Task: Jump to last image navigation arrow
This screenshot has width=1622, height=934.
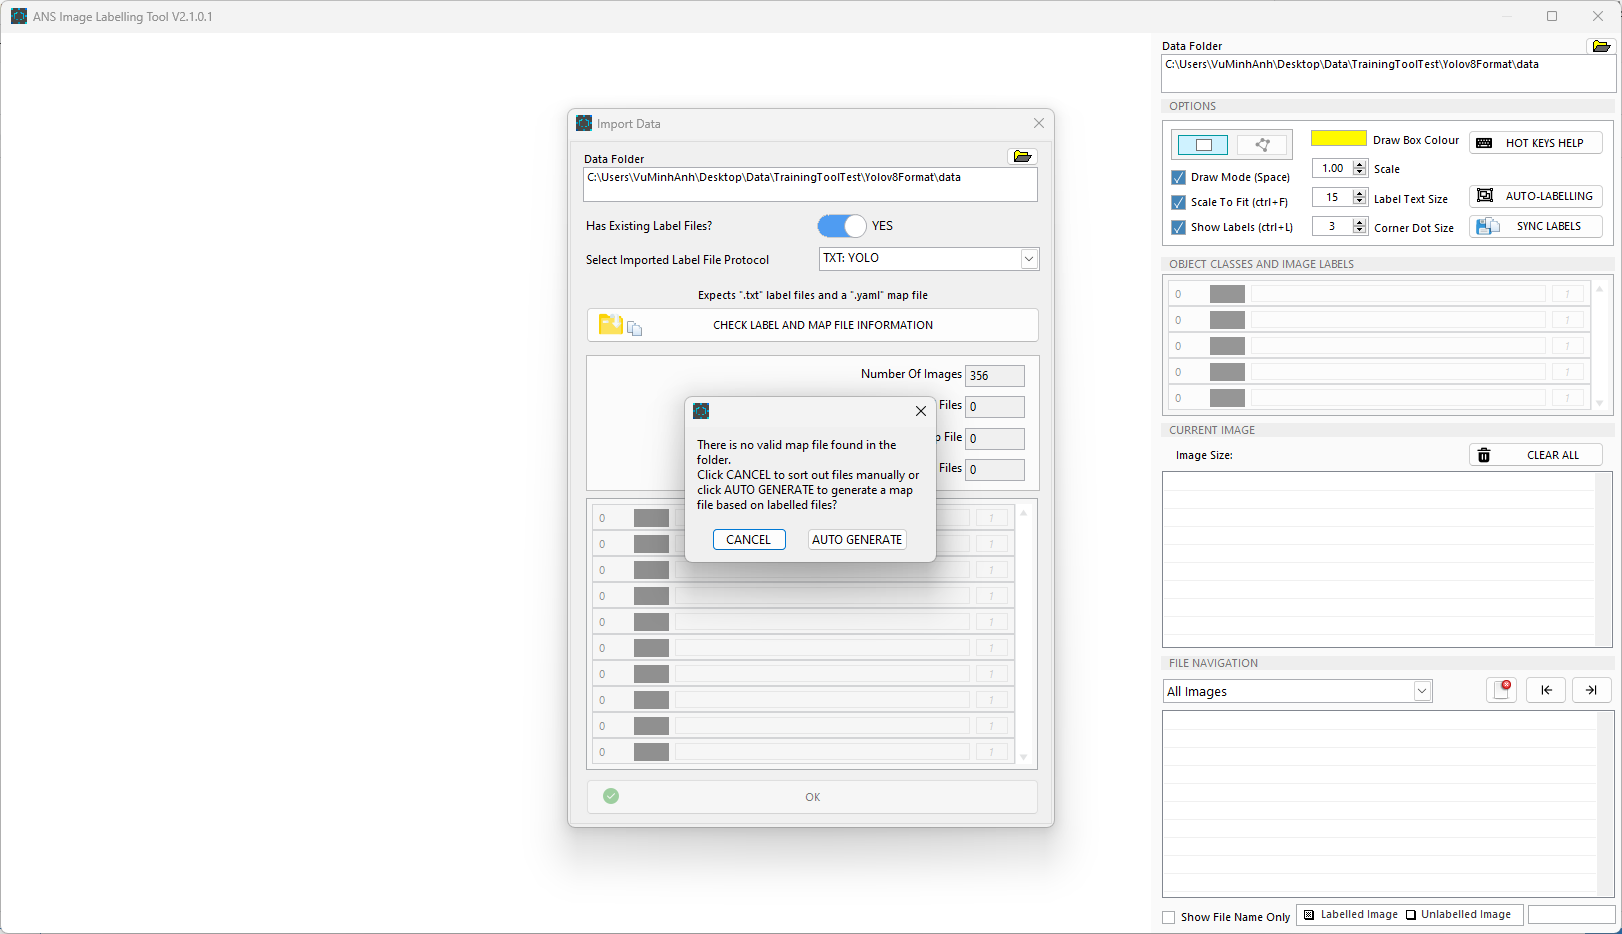Action: click(x=1591, y=690)
